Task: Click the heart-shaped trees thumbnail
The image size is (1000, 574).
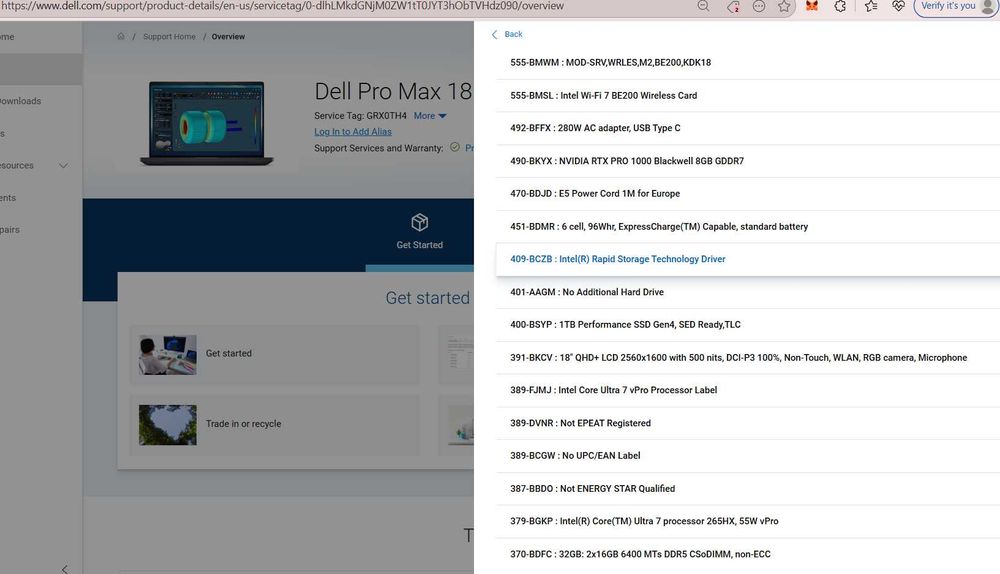Action: pos(168,425)
